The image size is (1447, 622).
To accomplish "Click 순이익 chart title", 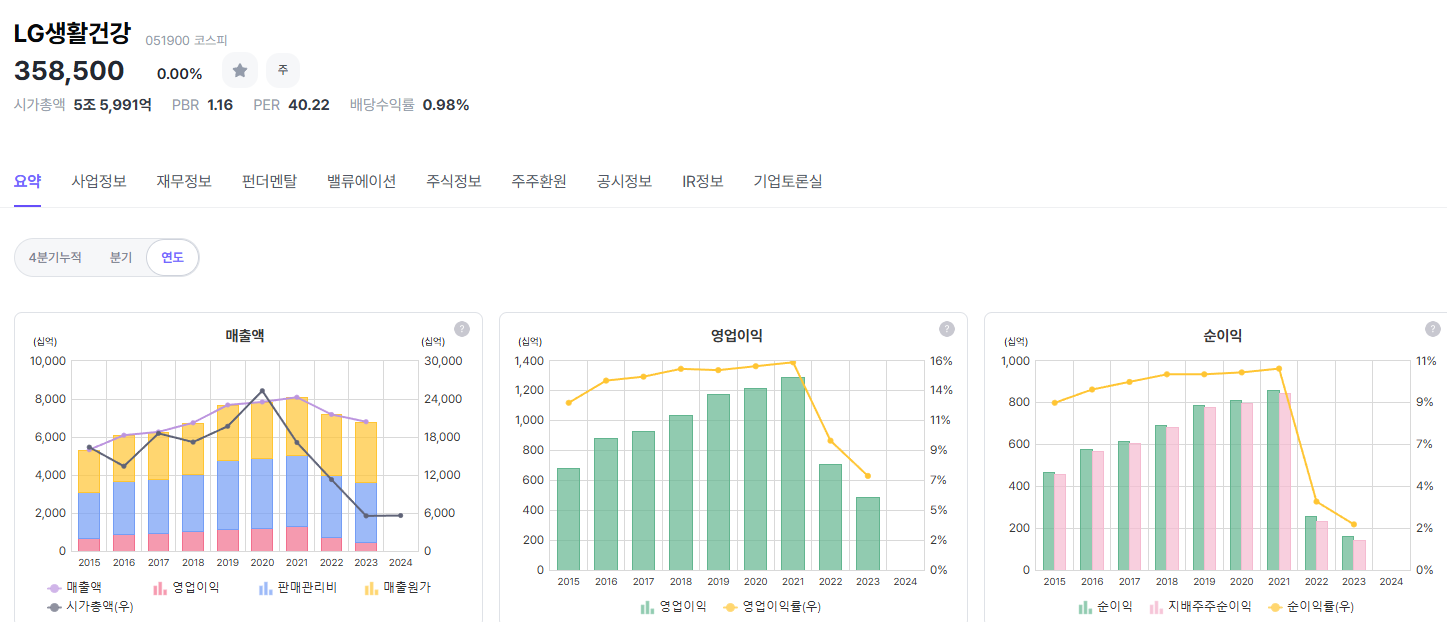I will [1223, 336].
